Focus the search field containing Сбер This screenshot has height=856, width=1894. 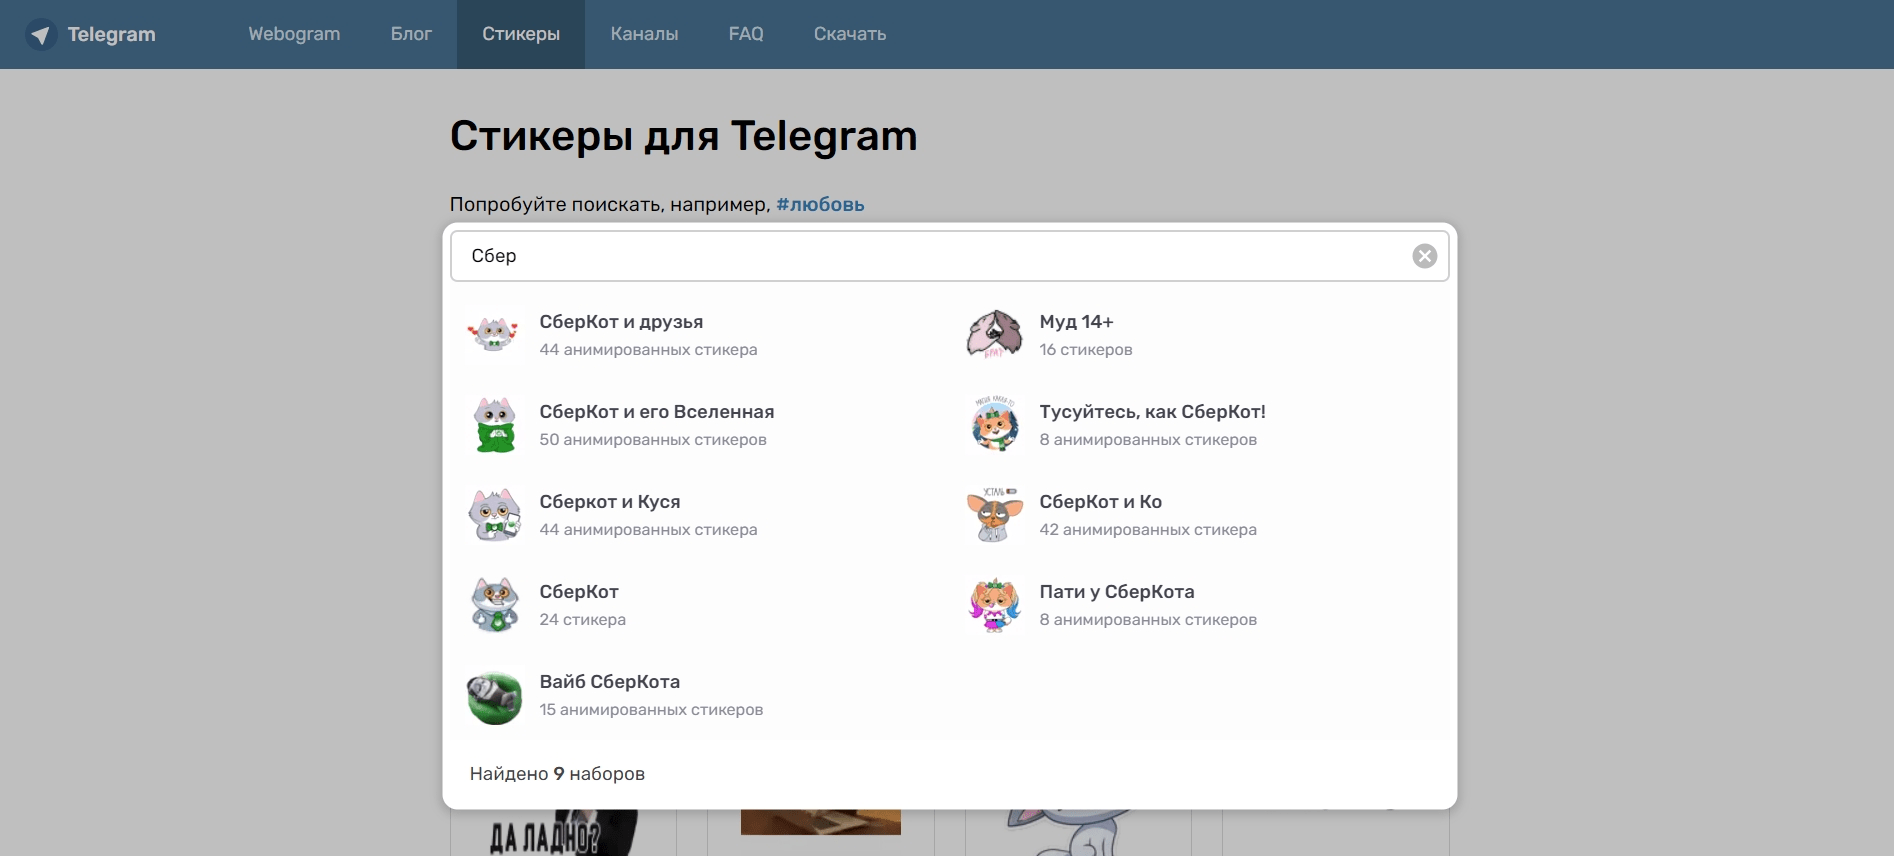point(949,256)
